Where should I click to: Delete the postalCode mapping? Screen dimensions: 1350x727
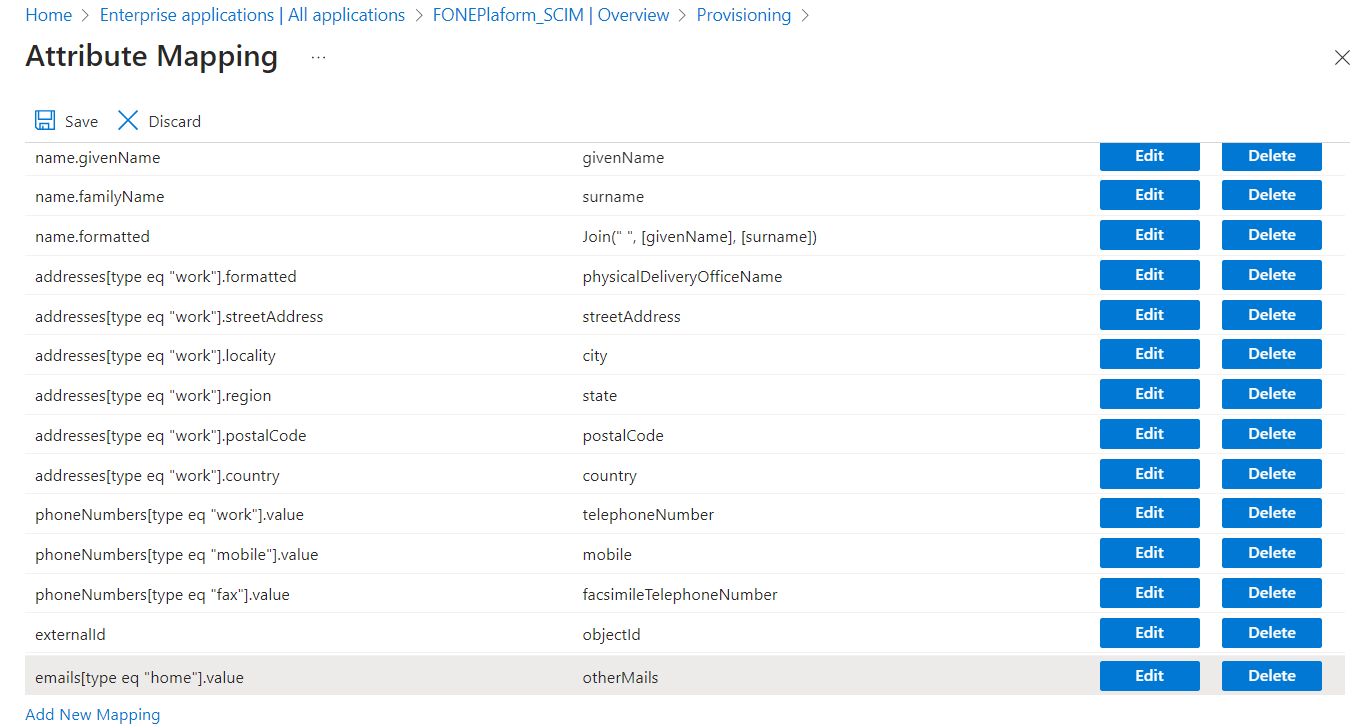pos(1271,434)
